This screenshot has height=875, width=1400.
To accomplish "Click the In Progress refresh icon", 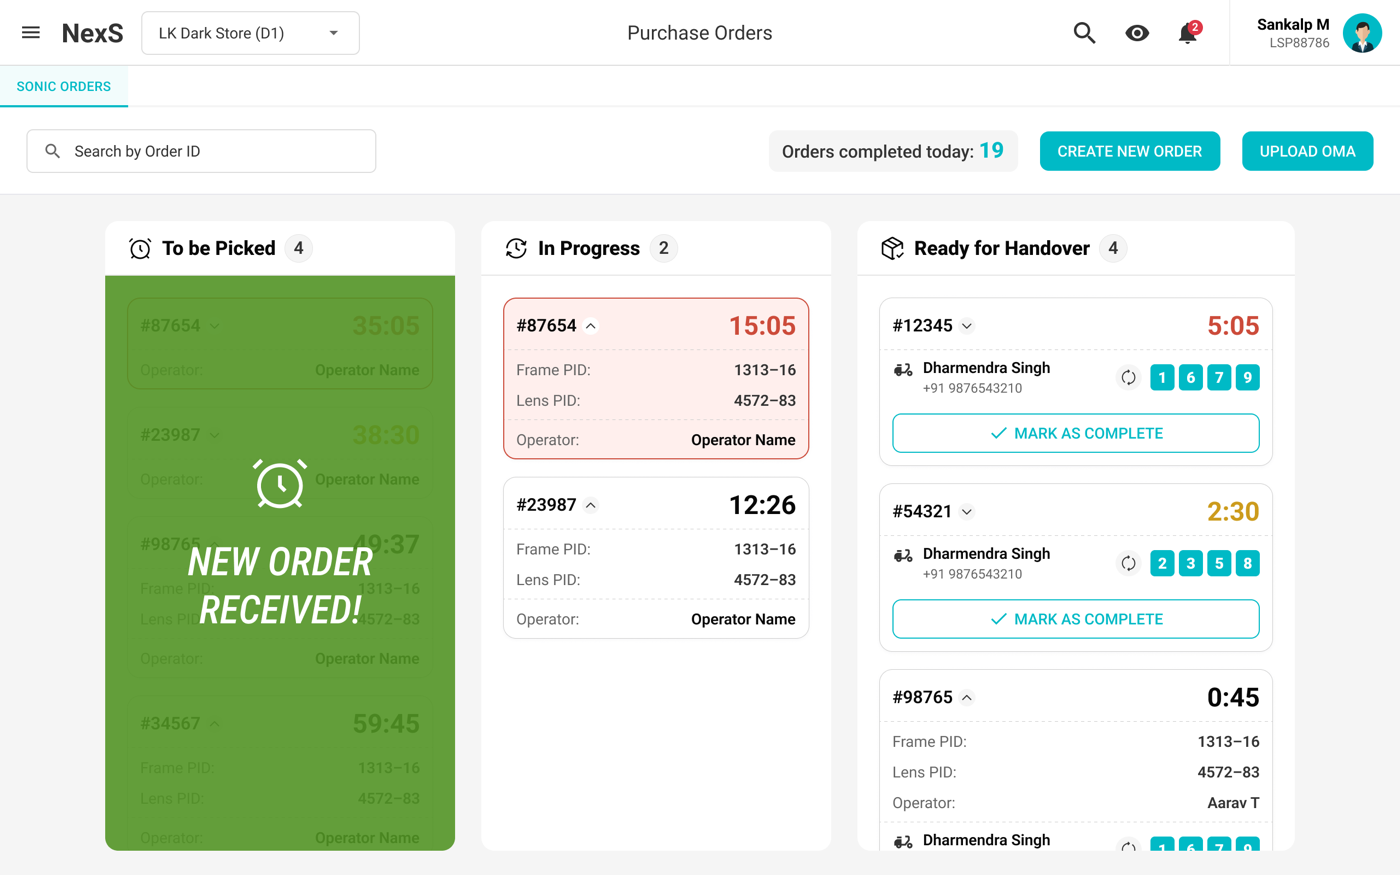I will tap(516, 248).
